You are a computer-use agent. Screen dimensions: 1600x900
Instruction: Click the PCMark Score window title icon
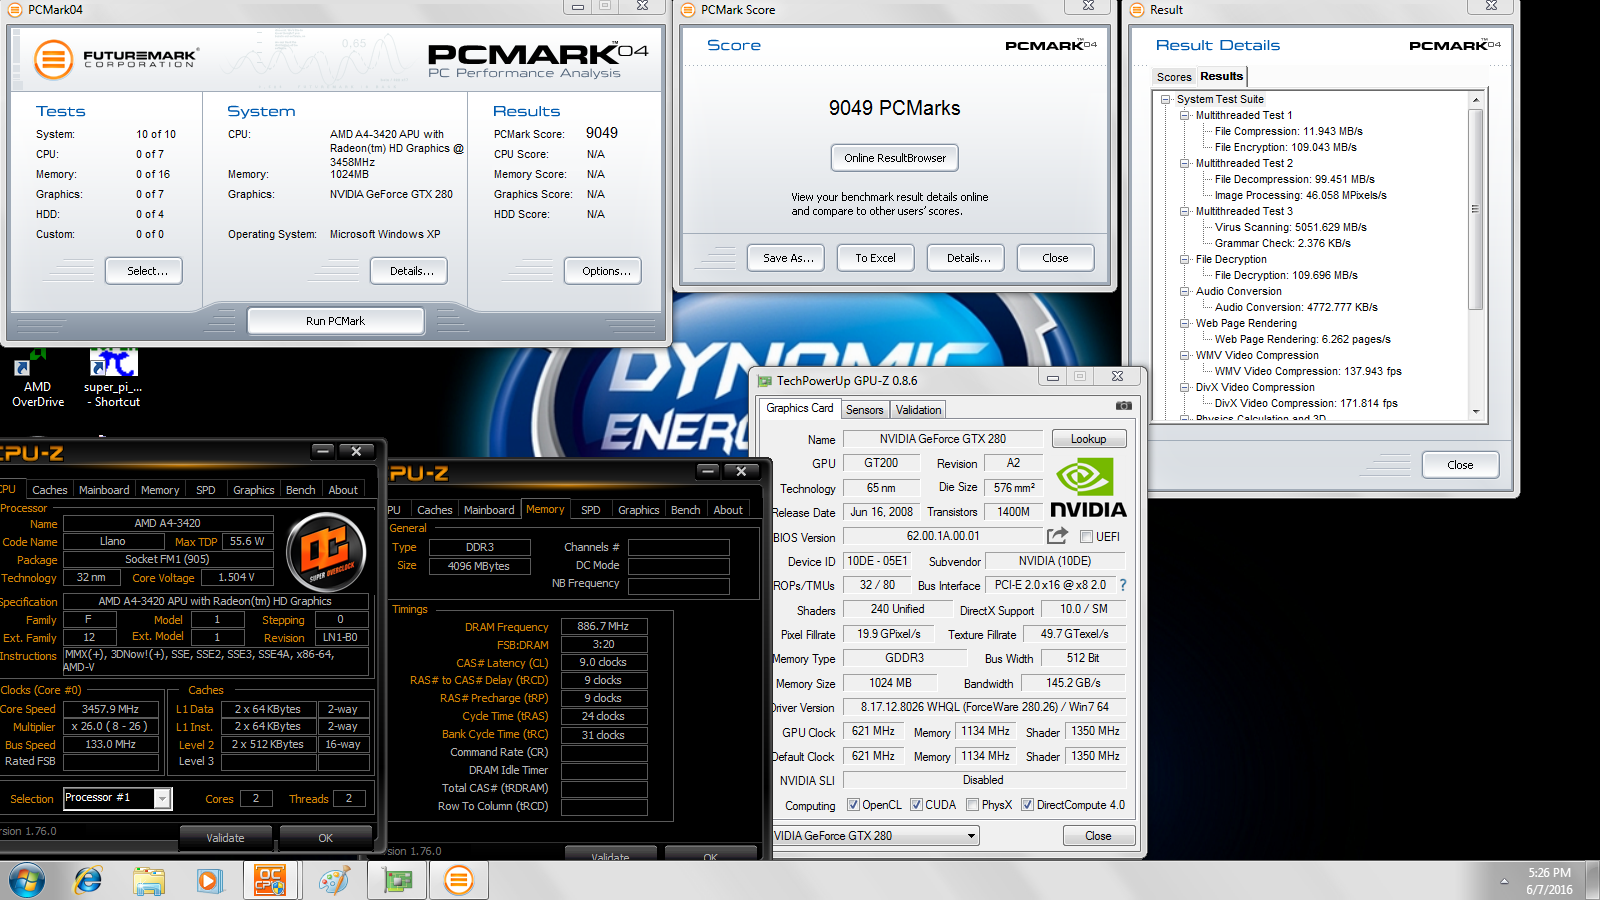pyautogui.click(x=688, y=10)
